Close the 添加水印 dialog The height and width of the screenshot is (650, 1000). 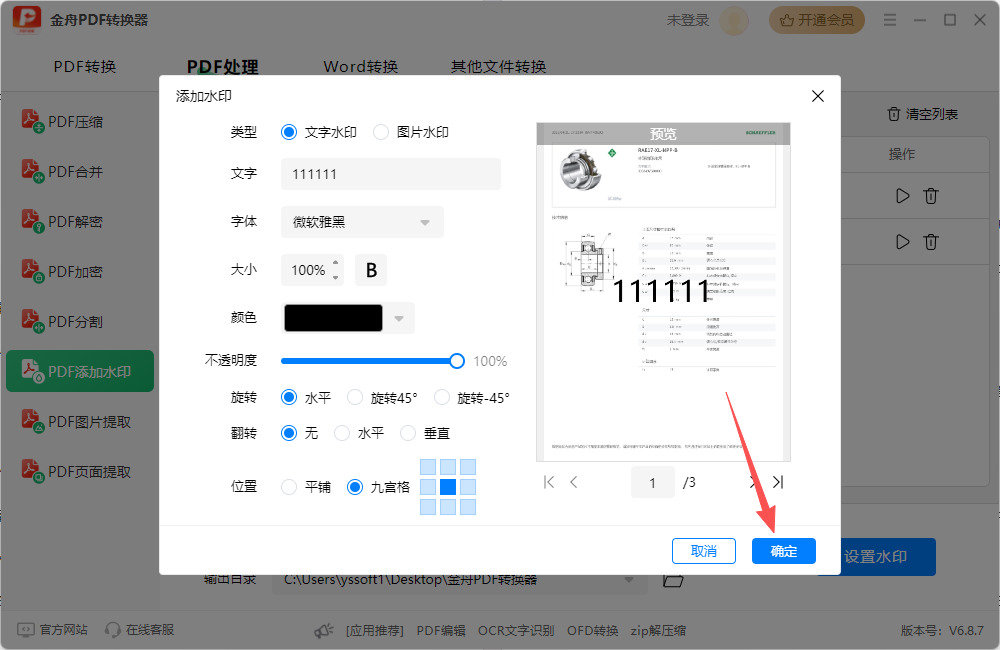[818, 96]
